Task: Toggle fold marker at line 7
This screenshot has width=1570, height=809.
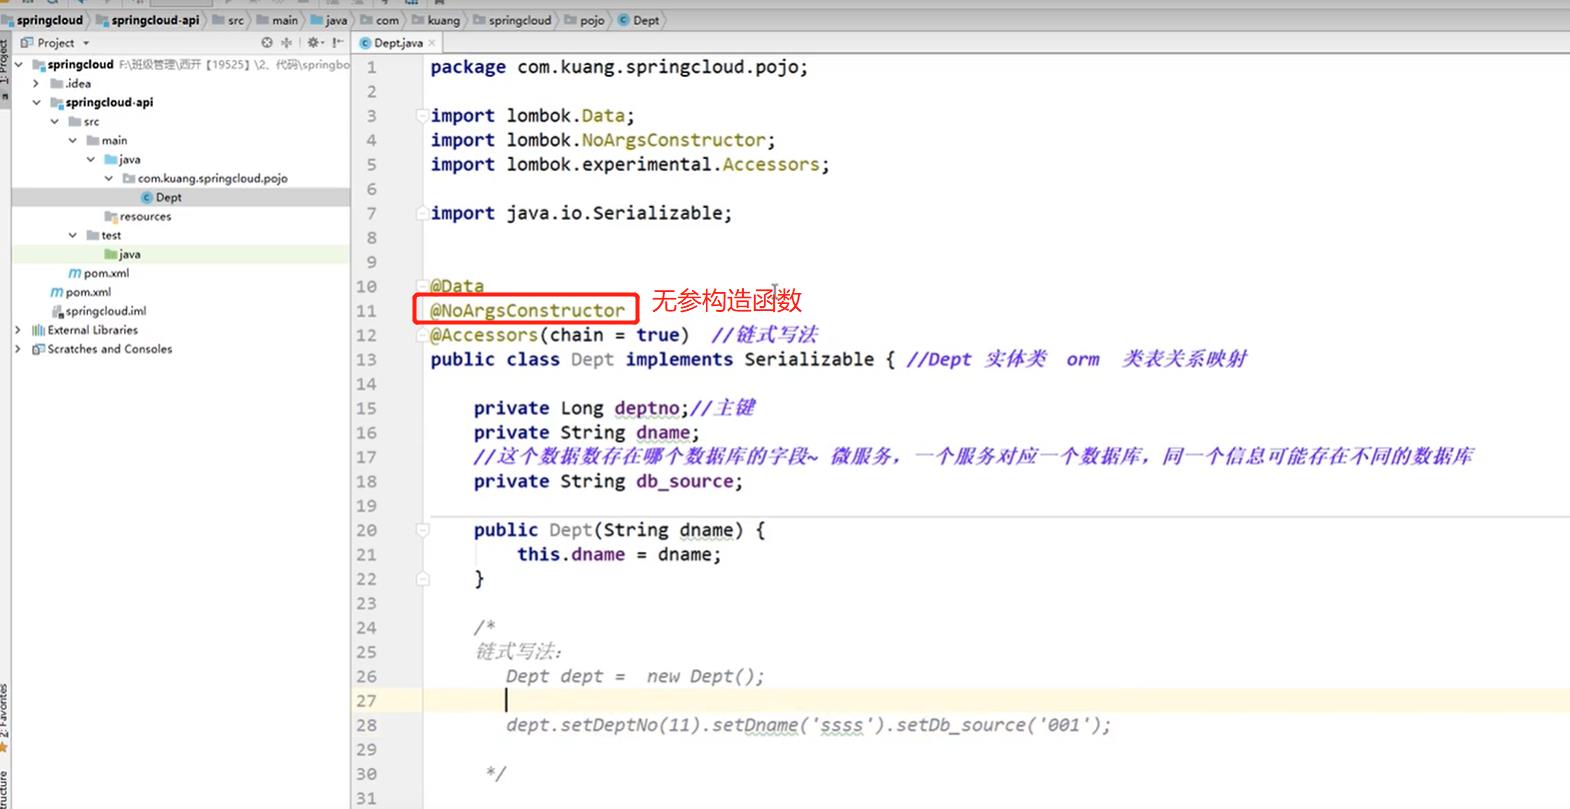Action: 423,213
